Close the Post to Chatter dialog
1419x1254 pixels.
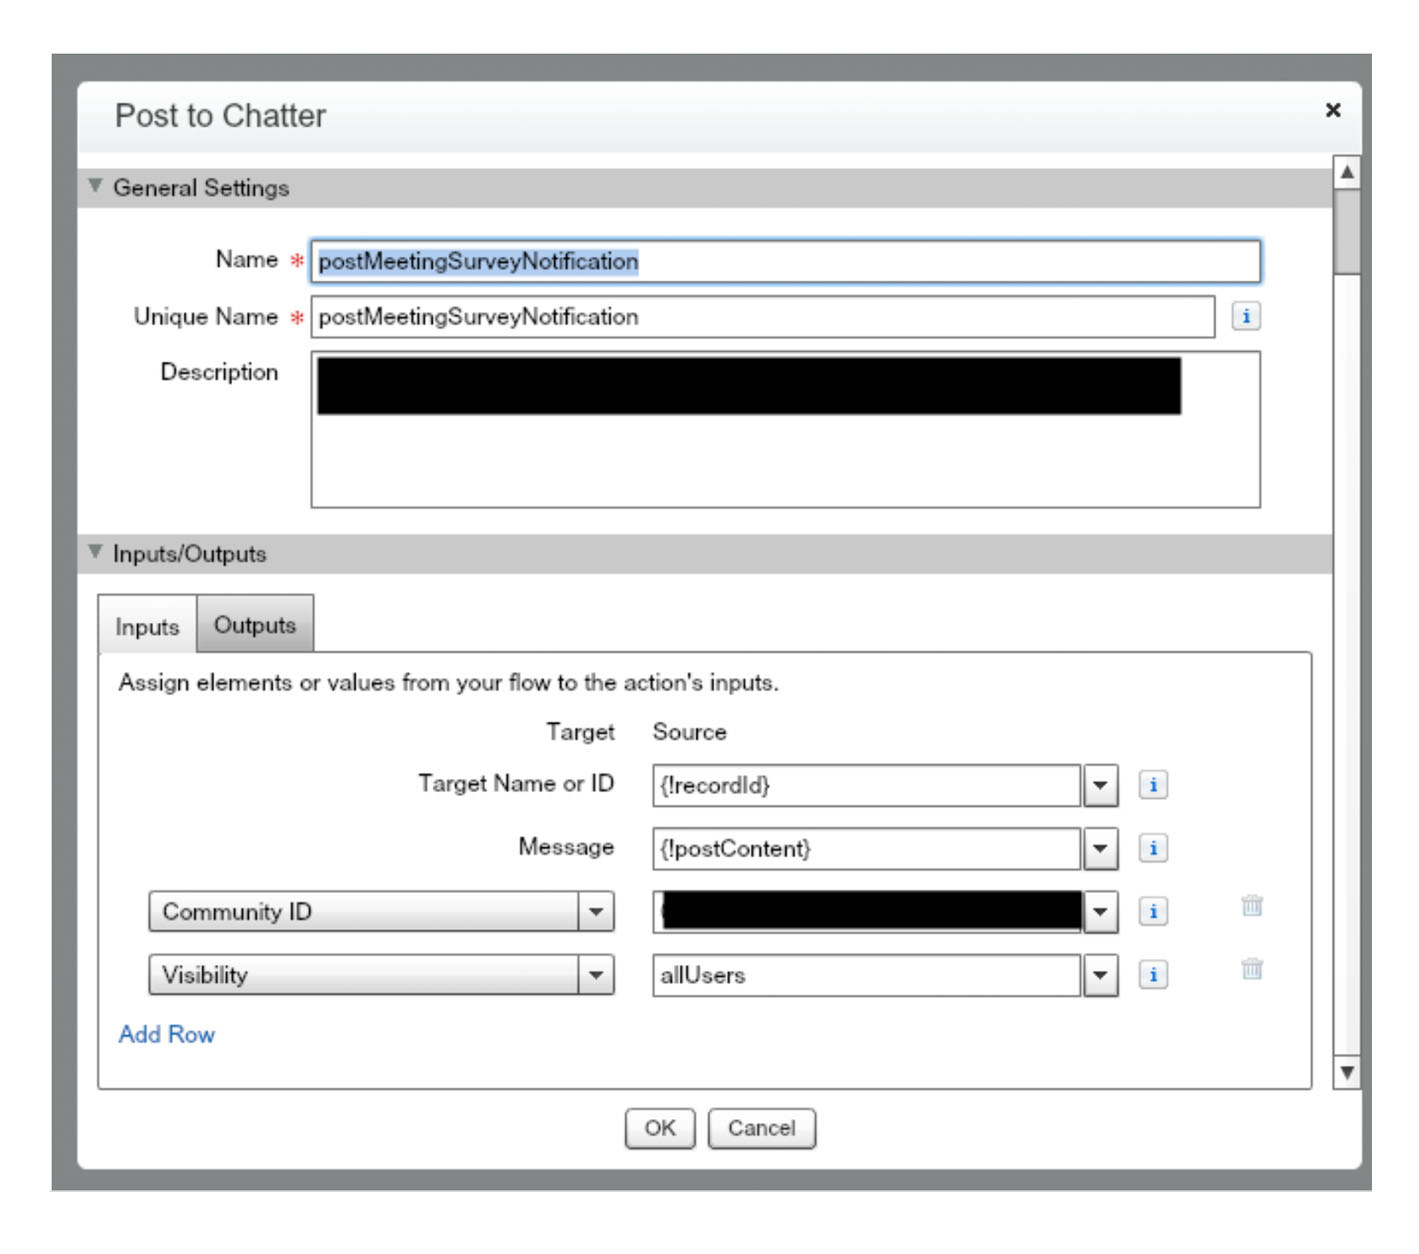[x=1332, y=110]
